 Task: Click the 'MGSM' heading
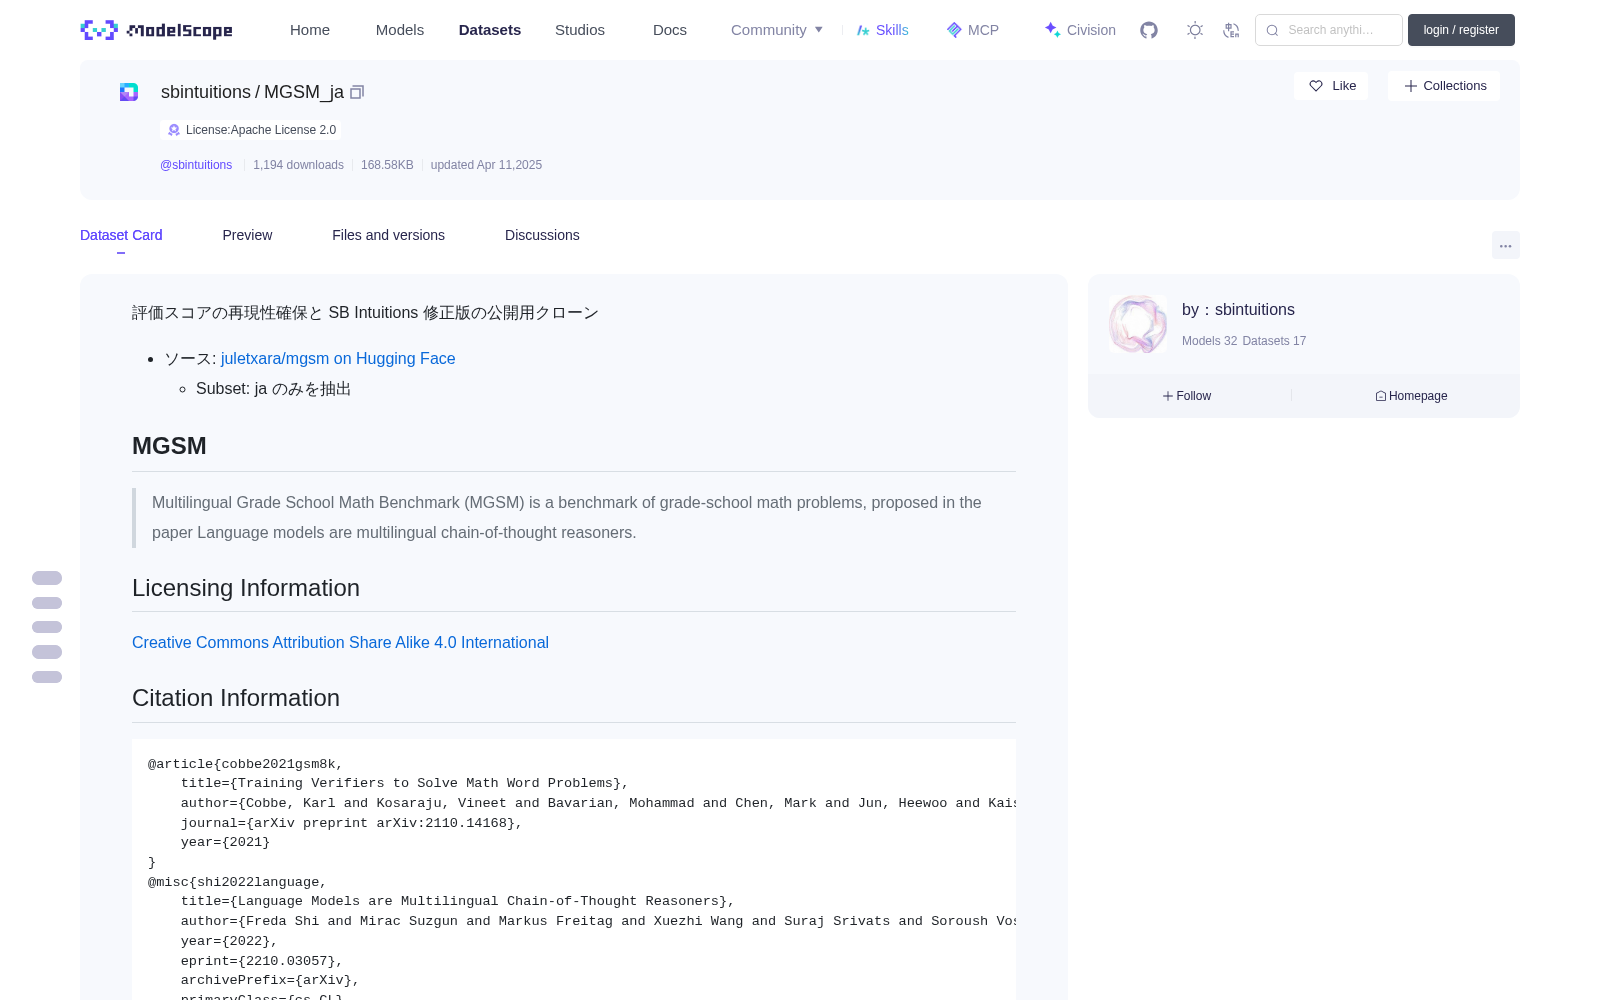(x=169, y=446)
